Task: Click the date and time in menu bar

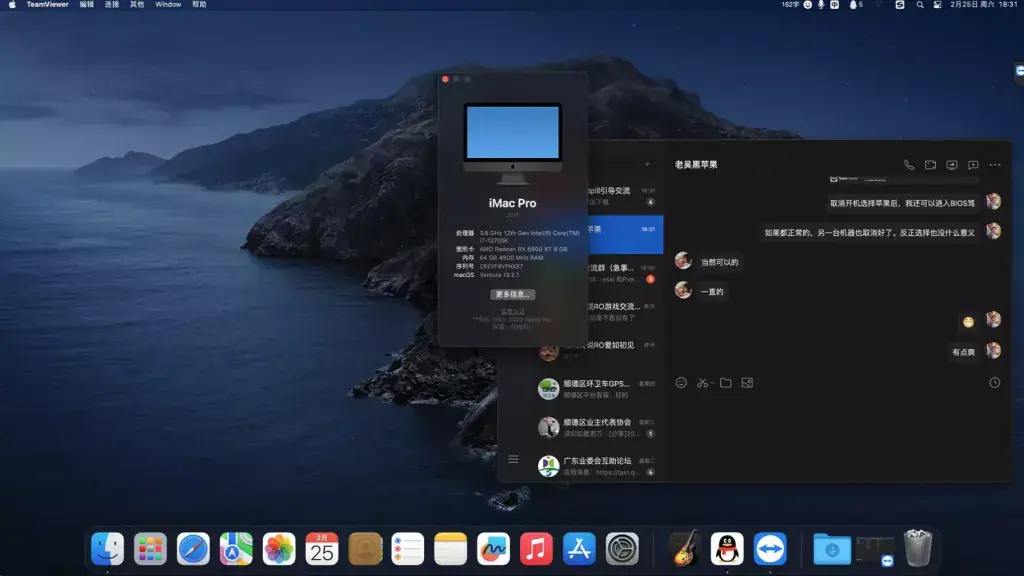Action: point(983,5)
